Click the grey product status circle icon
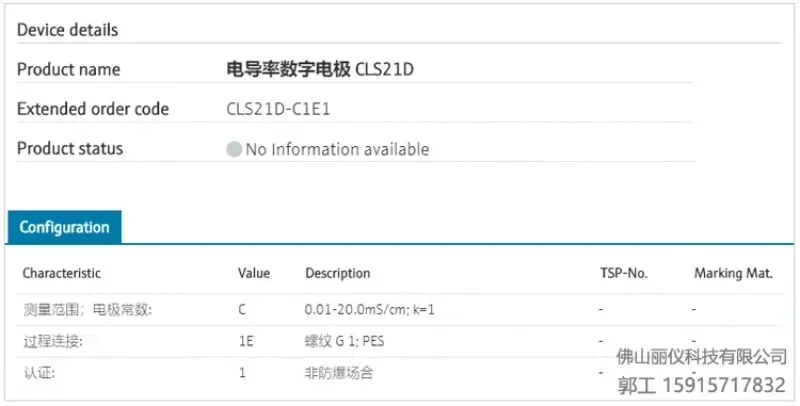 [x=234, y=150]
